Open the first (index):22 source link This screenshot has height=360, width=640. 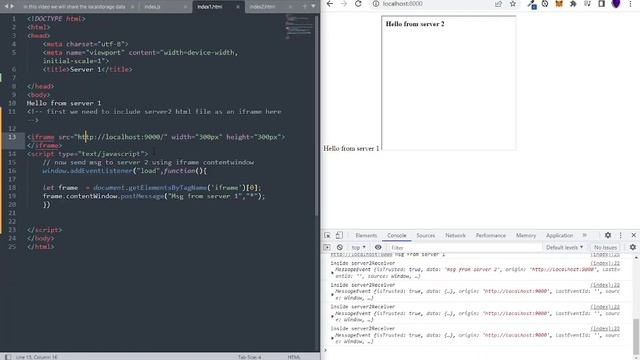tap(605, 263)
